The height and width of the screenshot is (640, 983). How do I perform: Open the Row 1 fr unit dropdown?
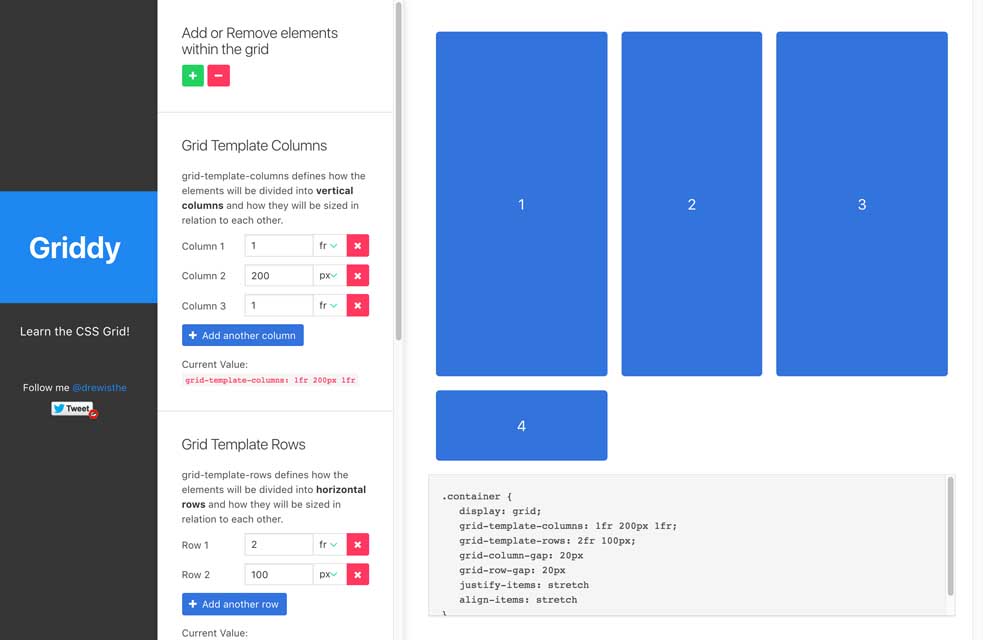328,545
